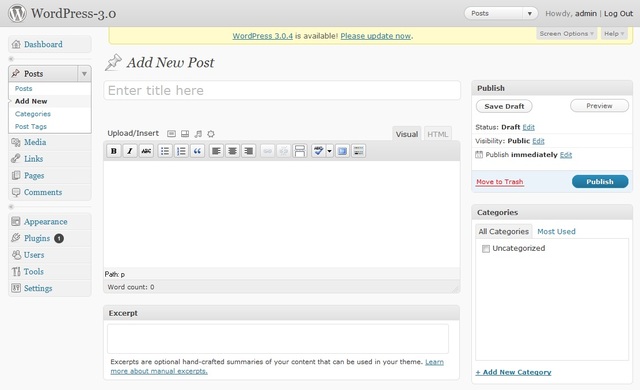Image resolution: width=640 pixels, height=390 pixels.
Task: Align text right in editor
Action: coord(249,151)
